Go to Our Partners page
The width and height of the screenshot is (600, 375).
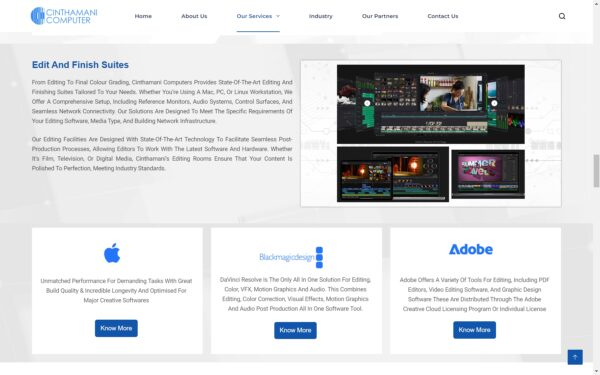click(380, 16)
